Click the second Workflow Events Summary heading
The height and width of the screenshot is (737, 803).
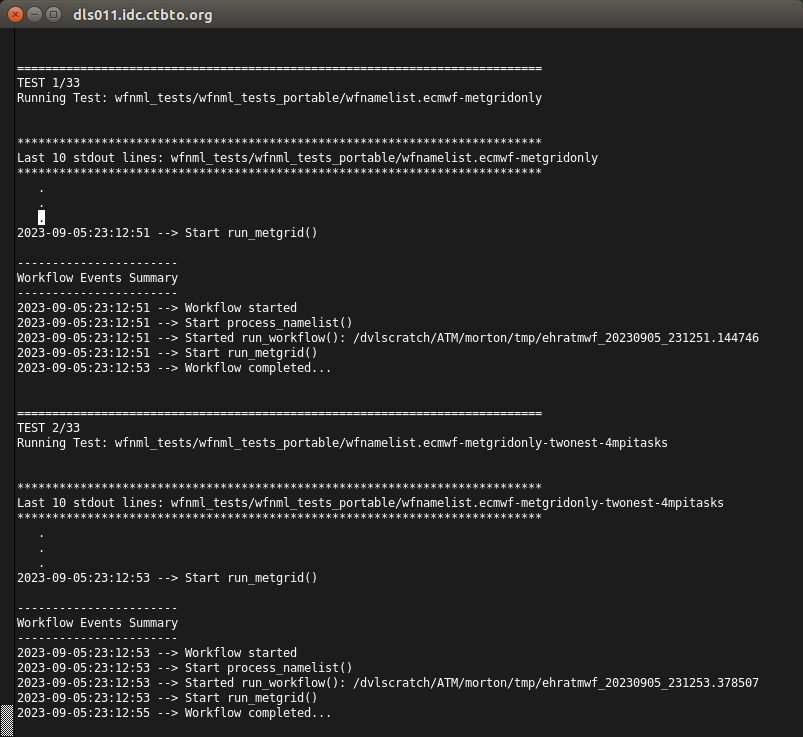coord(97,623)
